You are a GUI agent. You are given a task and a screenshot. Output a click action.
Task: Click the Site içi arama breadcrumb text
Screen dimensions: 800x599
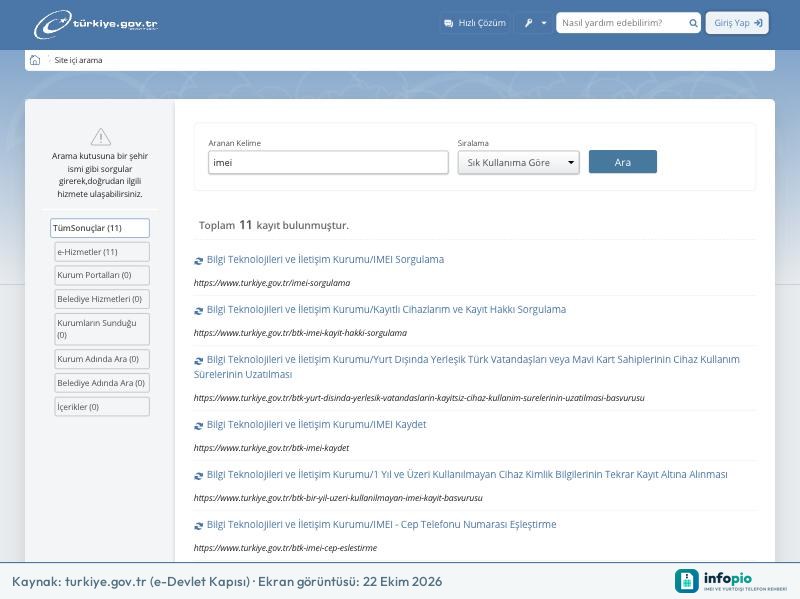click(x=78, y=60)
